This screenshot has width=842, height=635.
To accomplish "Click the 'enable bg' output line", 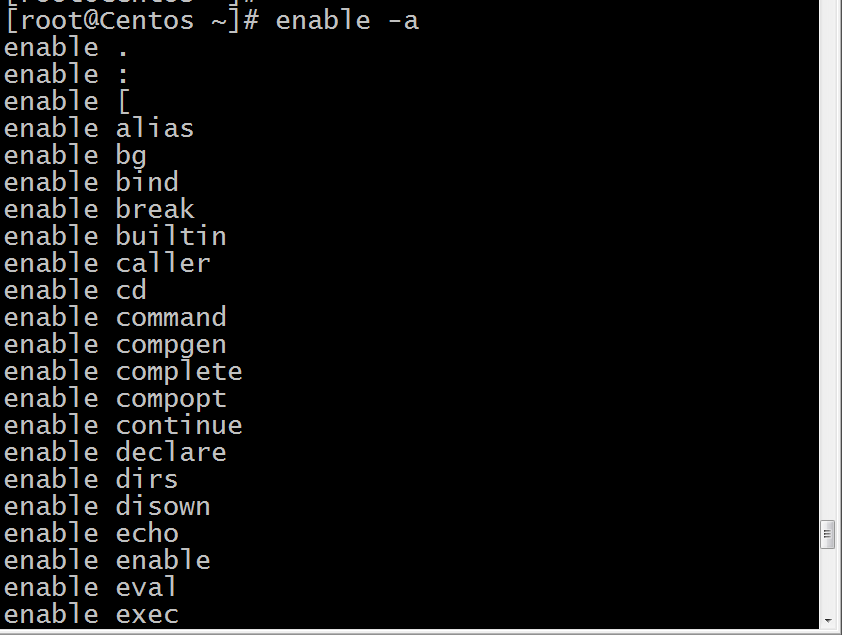I will pos(75,156).
